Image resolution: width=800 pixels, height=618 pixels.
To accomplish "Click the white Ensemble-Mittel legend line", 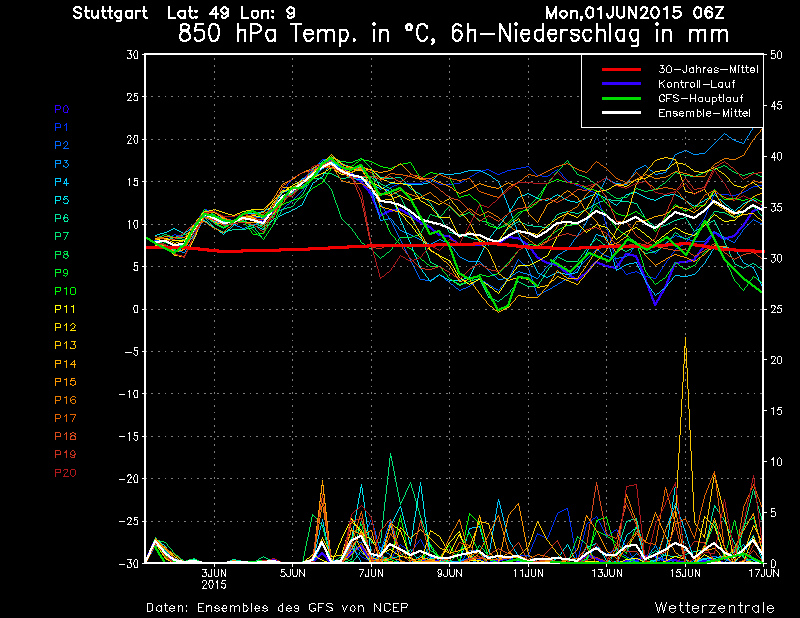I will coord(621,113).
